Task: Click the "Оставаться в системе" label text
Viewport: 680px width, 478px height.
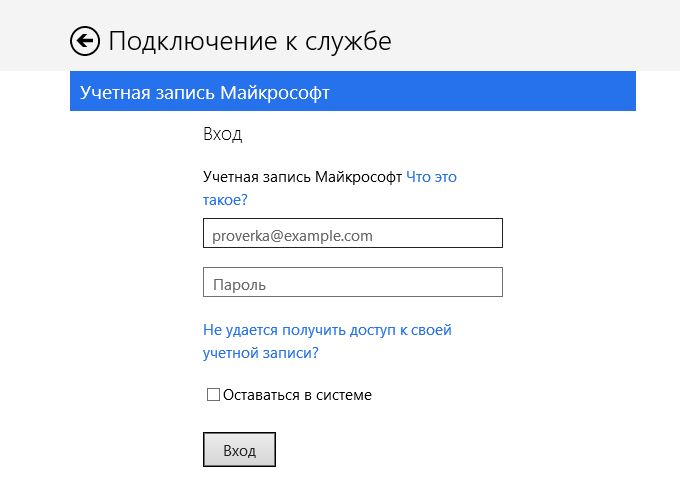Action: [x=297, y=395]
